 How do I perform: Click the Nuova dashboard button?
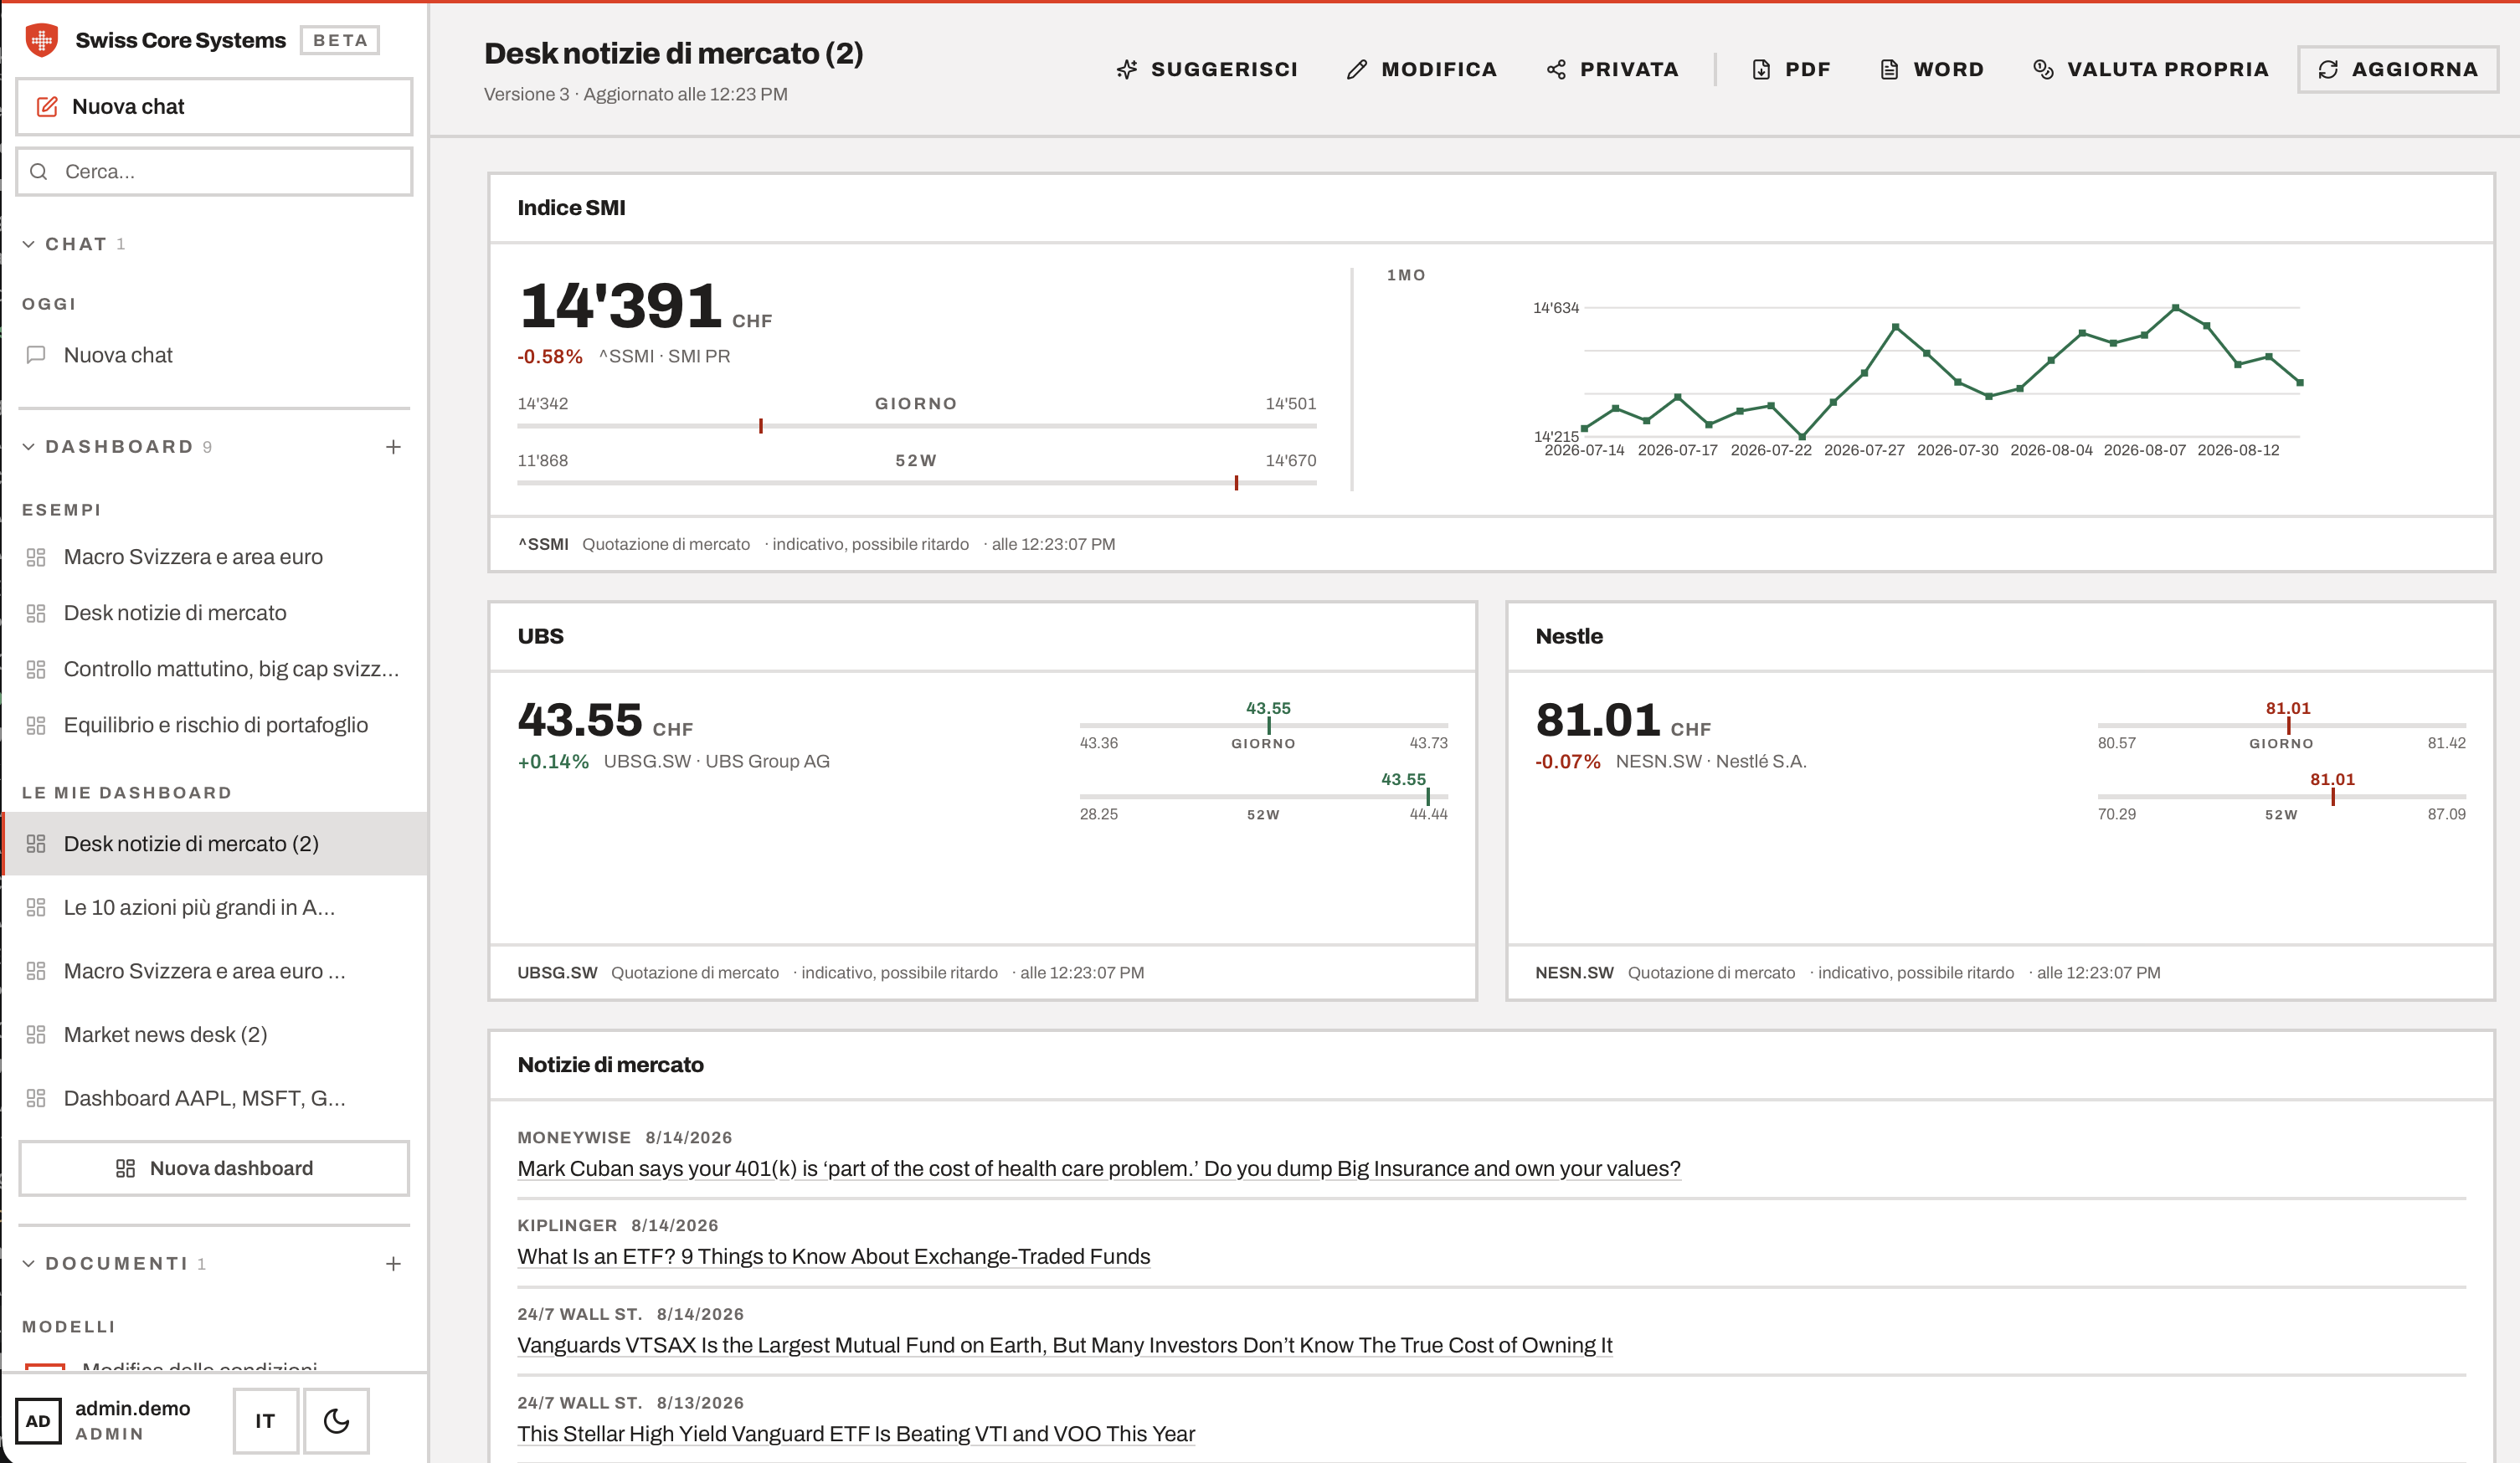[214, 1168]
